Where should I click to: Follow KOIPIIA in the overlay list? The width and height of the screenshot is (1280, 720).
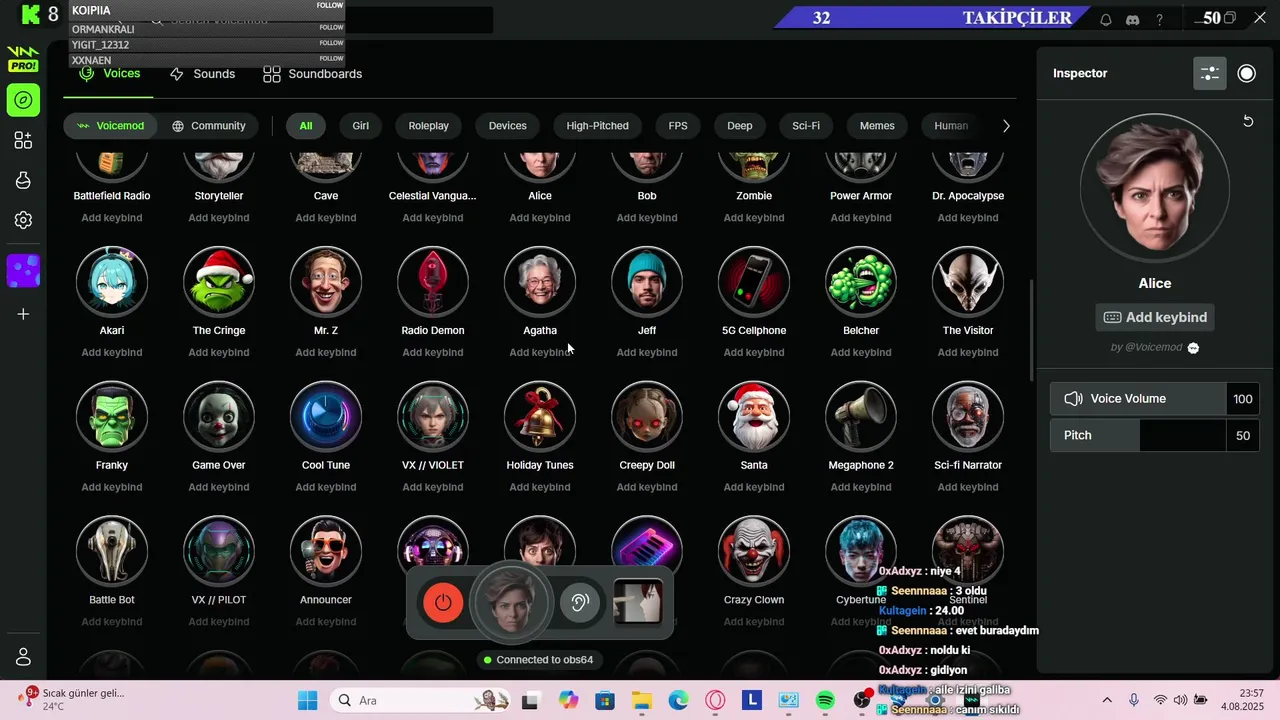[x=330, y=6]
